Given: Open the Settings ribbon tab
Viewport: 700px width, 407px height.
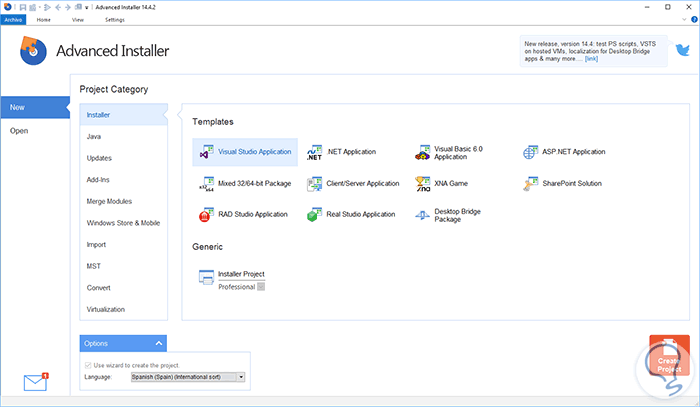Looking at the screenshot, I should pyautogui.click(x=115, y=20).
